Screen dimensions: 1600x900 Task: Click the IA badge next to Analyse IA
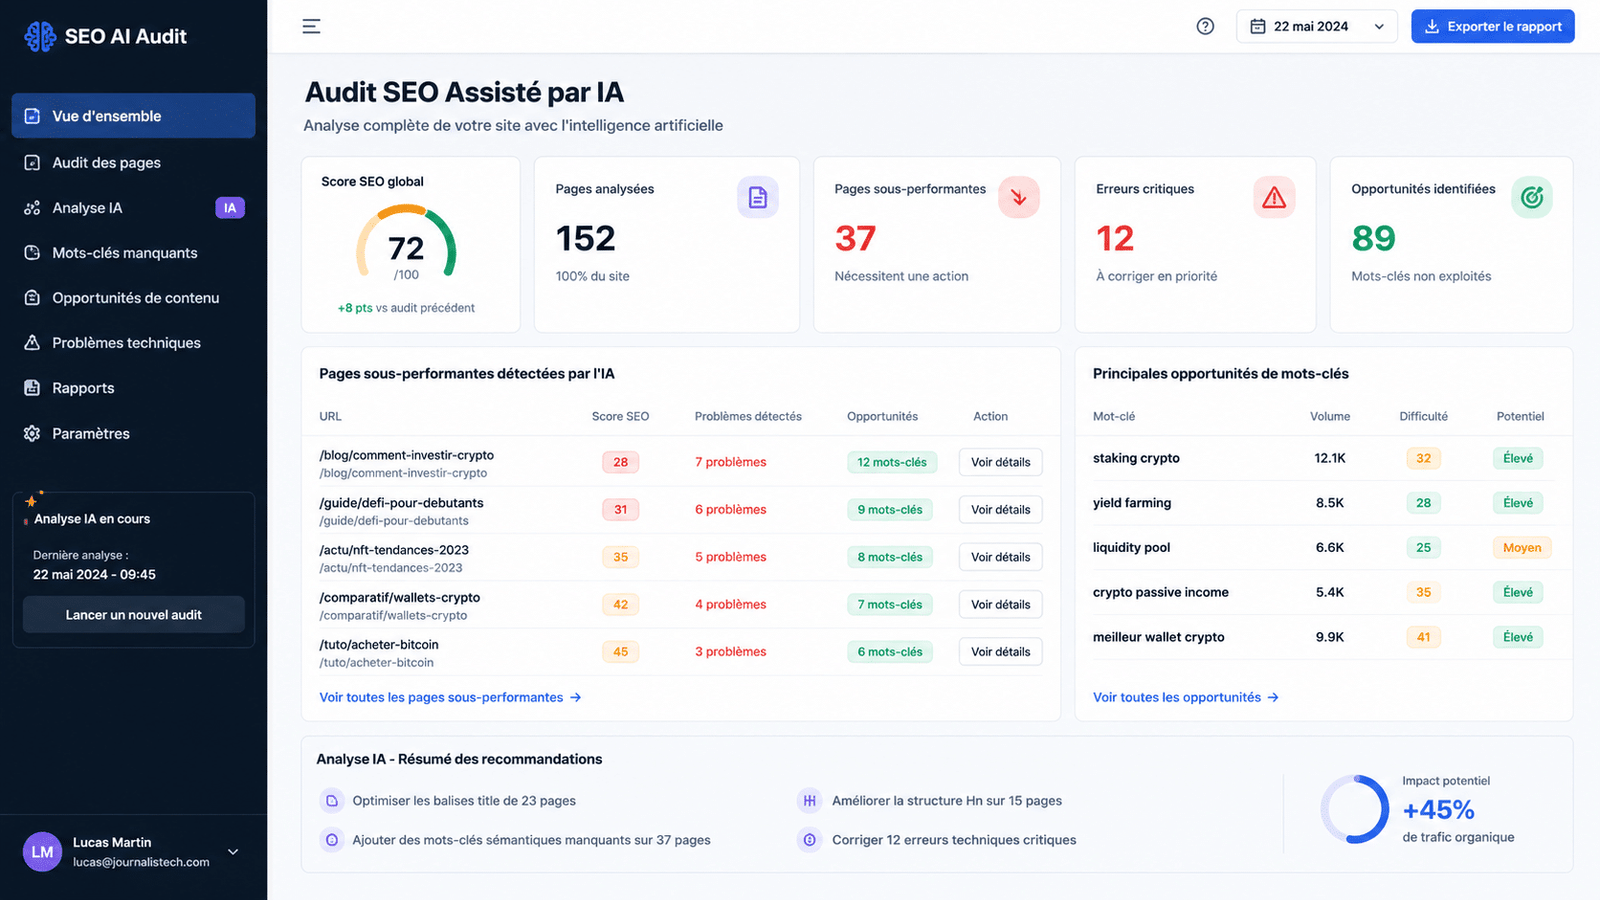point(230,208)
